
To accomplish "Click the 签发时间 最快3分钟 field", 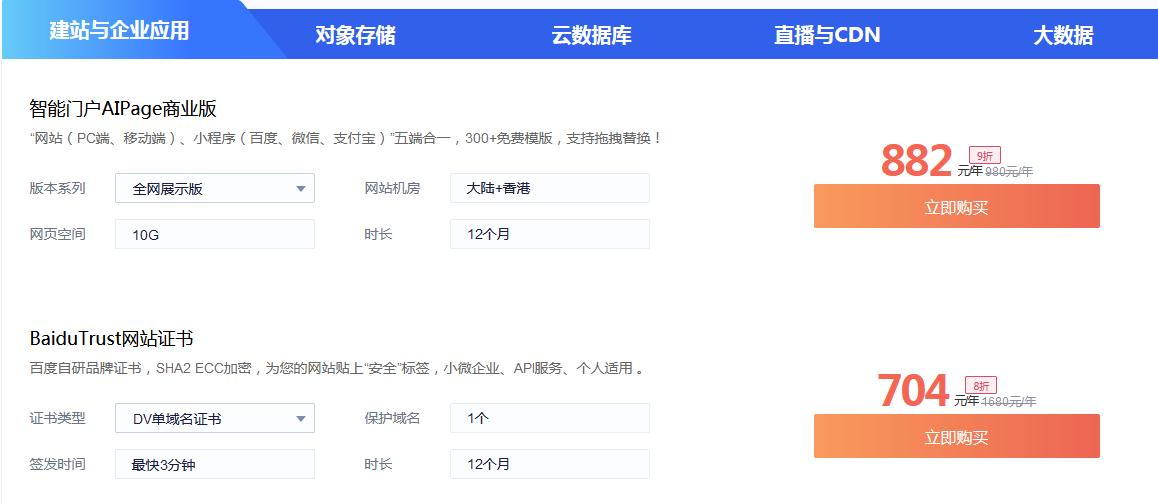I will click(x=215, y=464).
